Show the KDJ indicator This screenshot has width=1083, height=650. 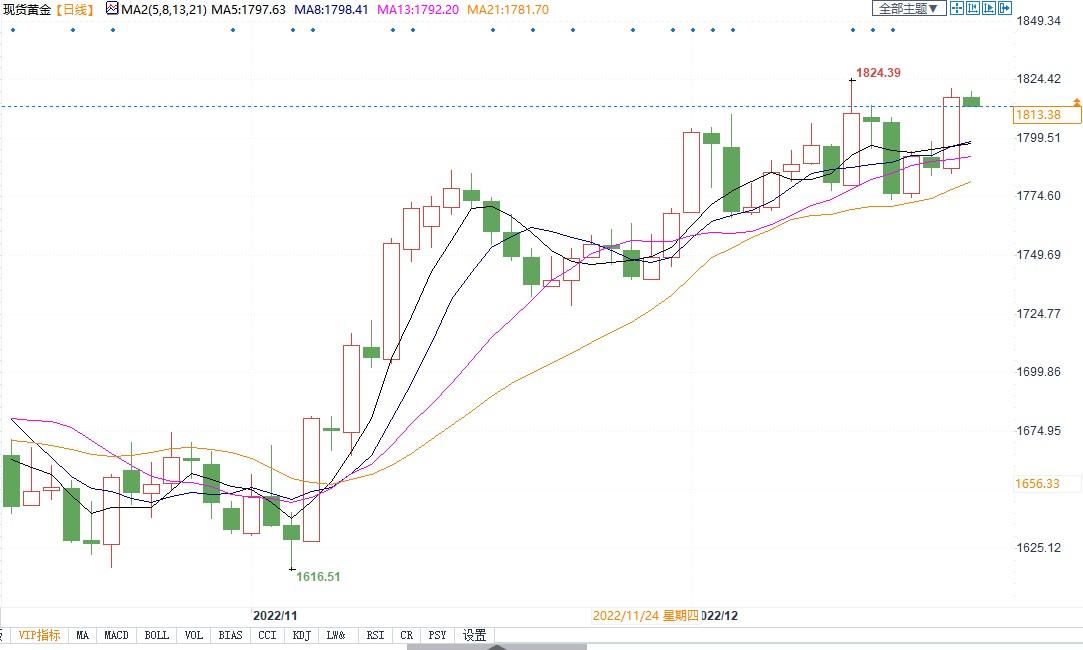[300, 635]
